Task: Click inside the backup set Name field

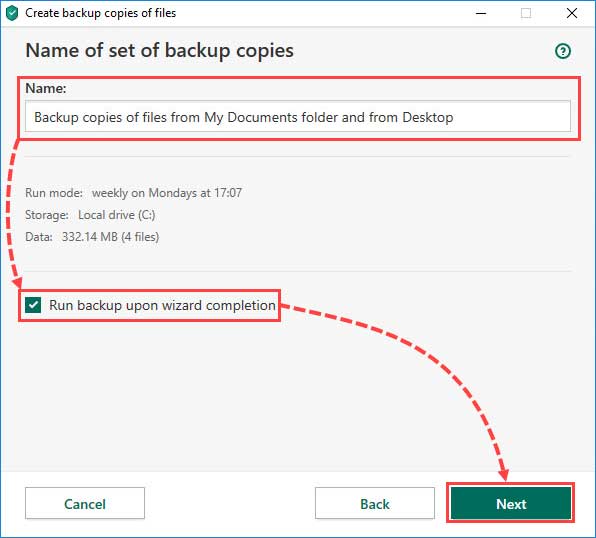Action: pos(298,116)
